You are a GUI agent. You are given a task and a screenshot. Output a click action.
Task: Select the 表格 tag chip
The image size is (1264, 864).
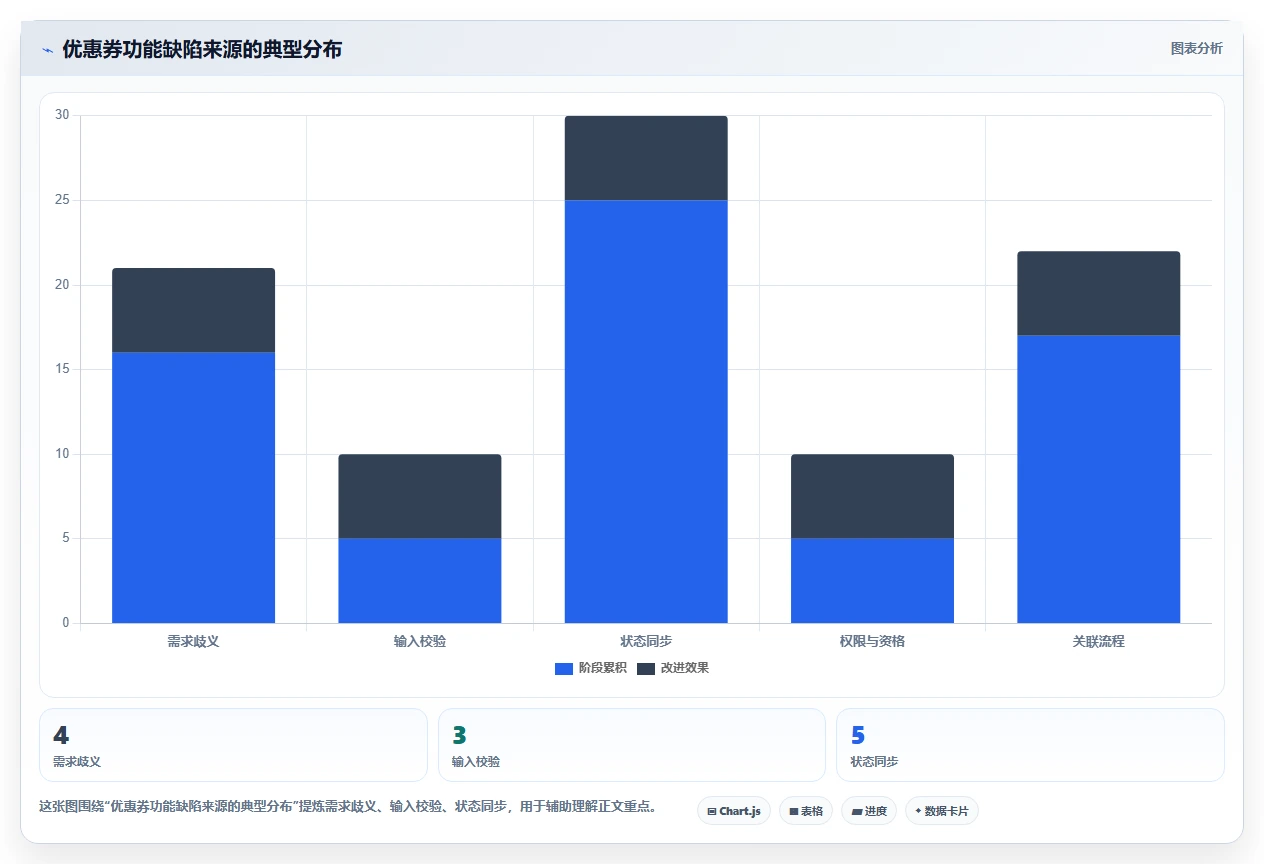pos(805,811)
